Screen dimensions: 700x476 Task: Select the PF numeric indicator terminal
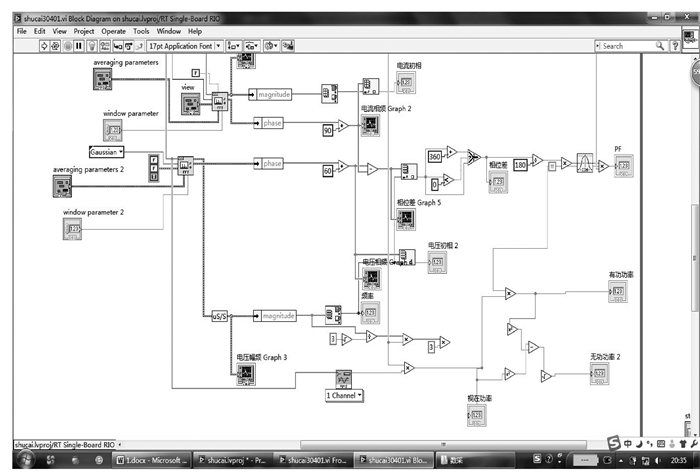point(624,165)
